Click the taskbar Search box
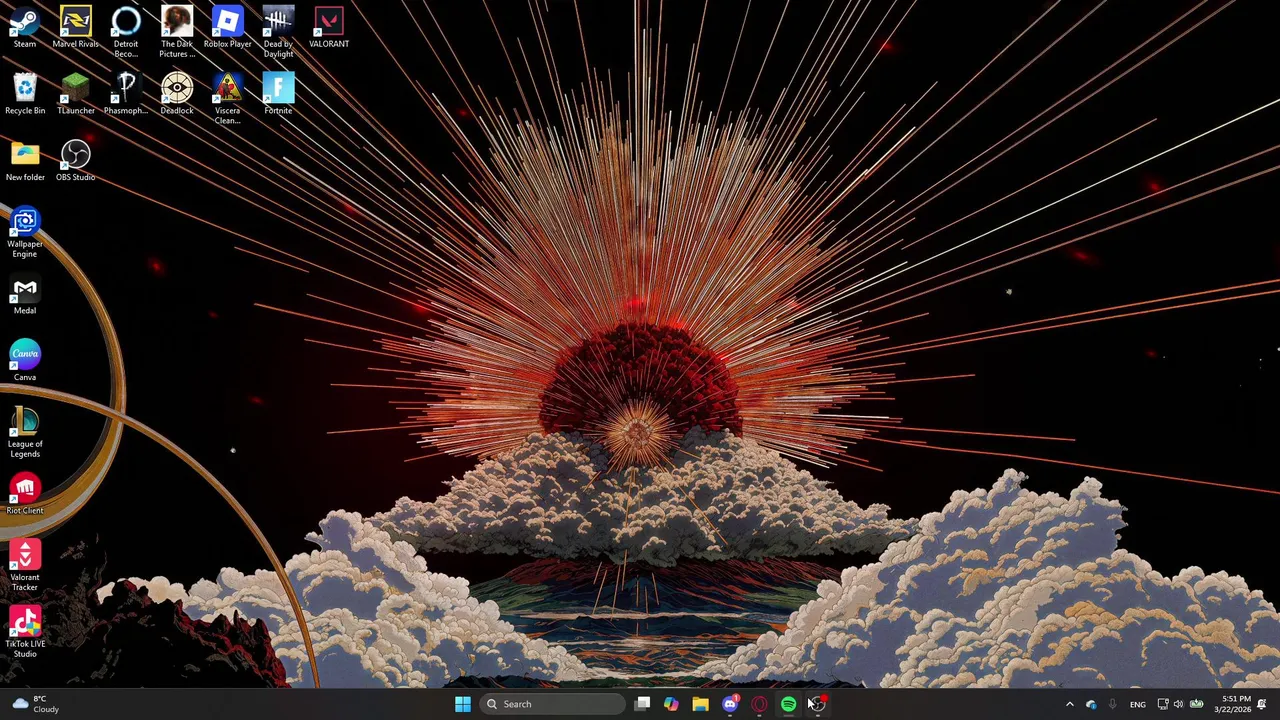 pos(551,704)
